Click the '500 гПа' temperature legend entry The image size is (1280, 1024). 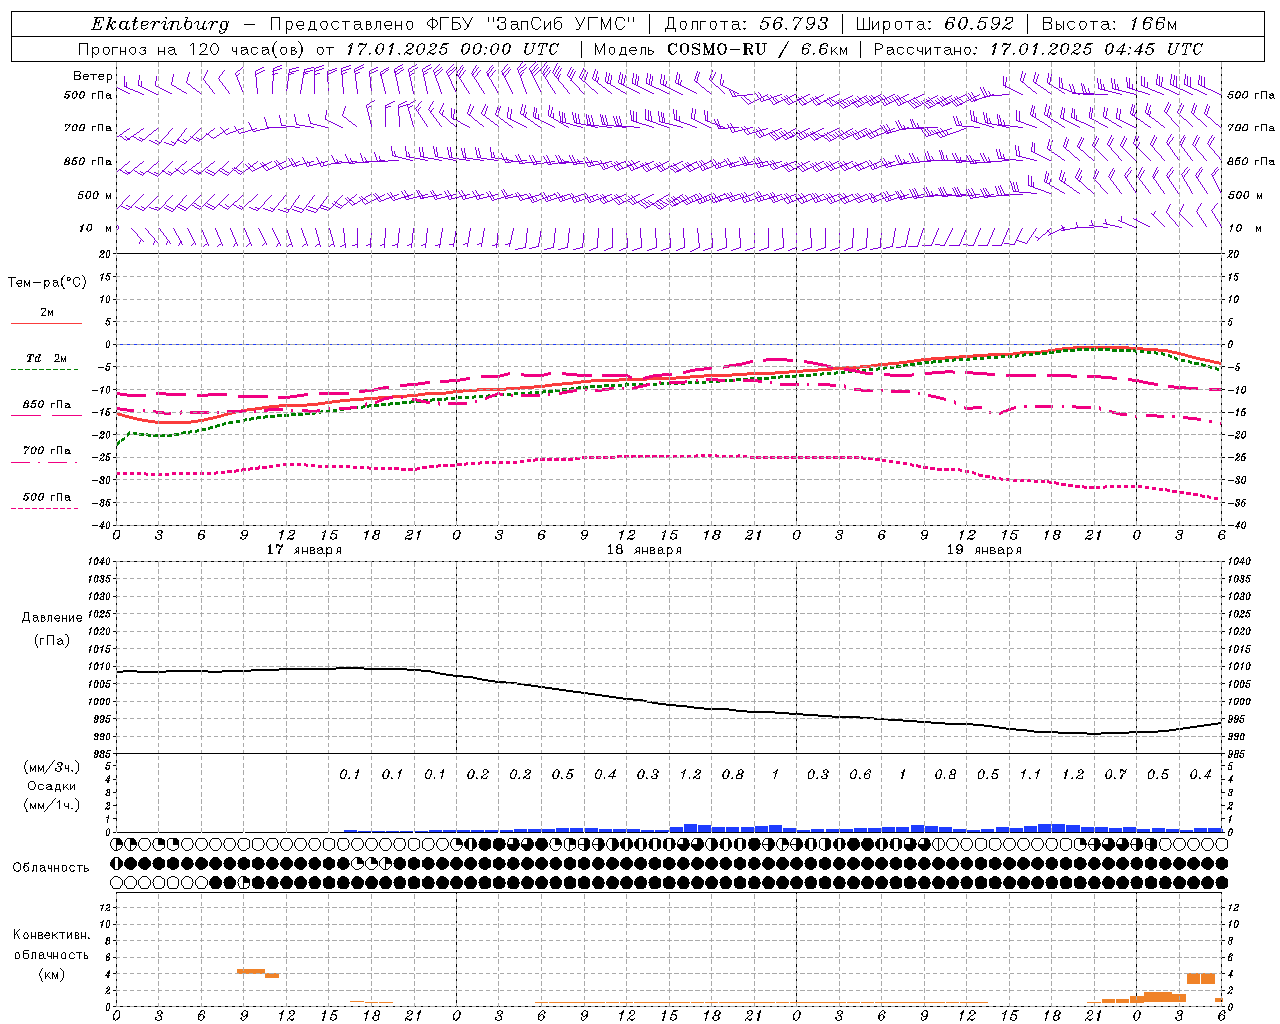click(46, 497)
